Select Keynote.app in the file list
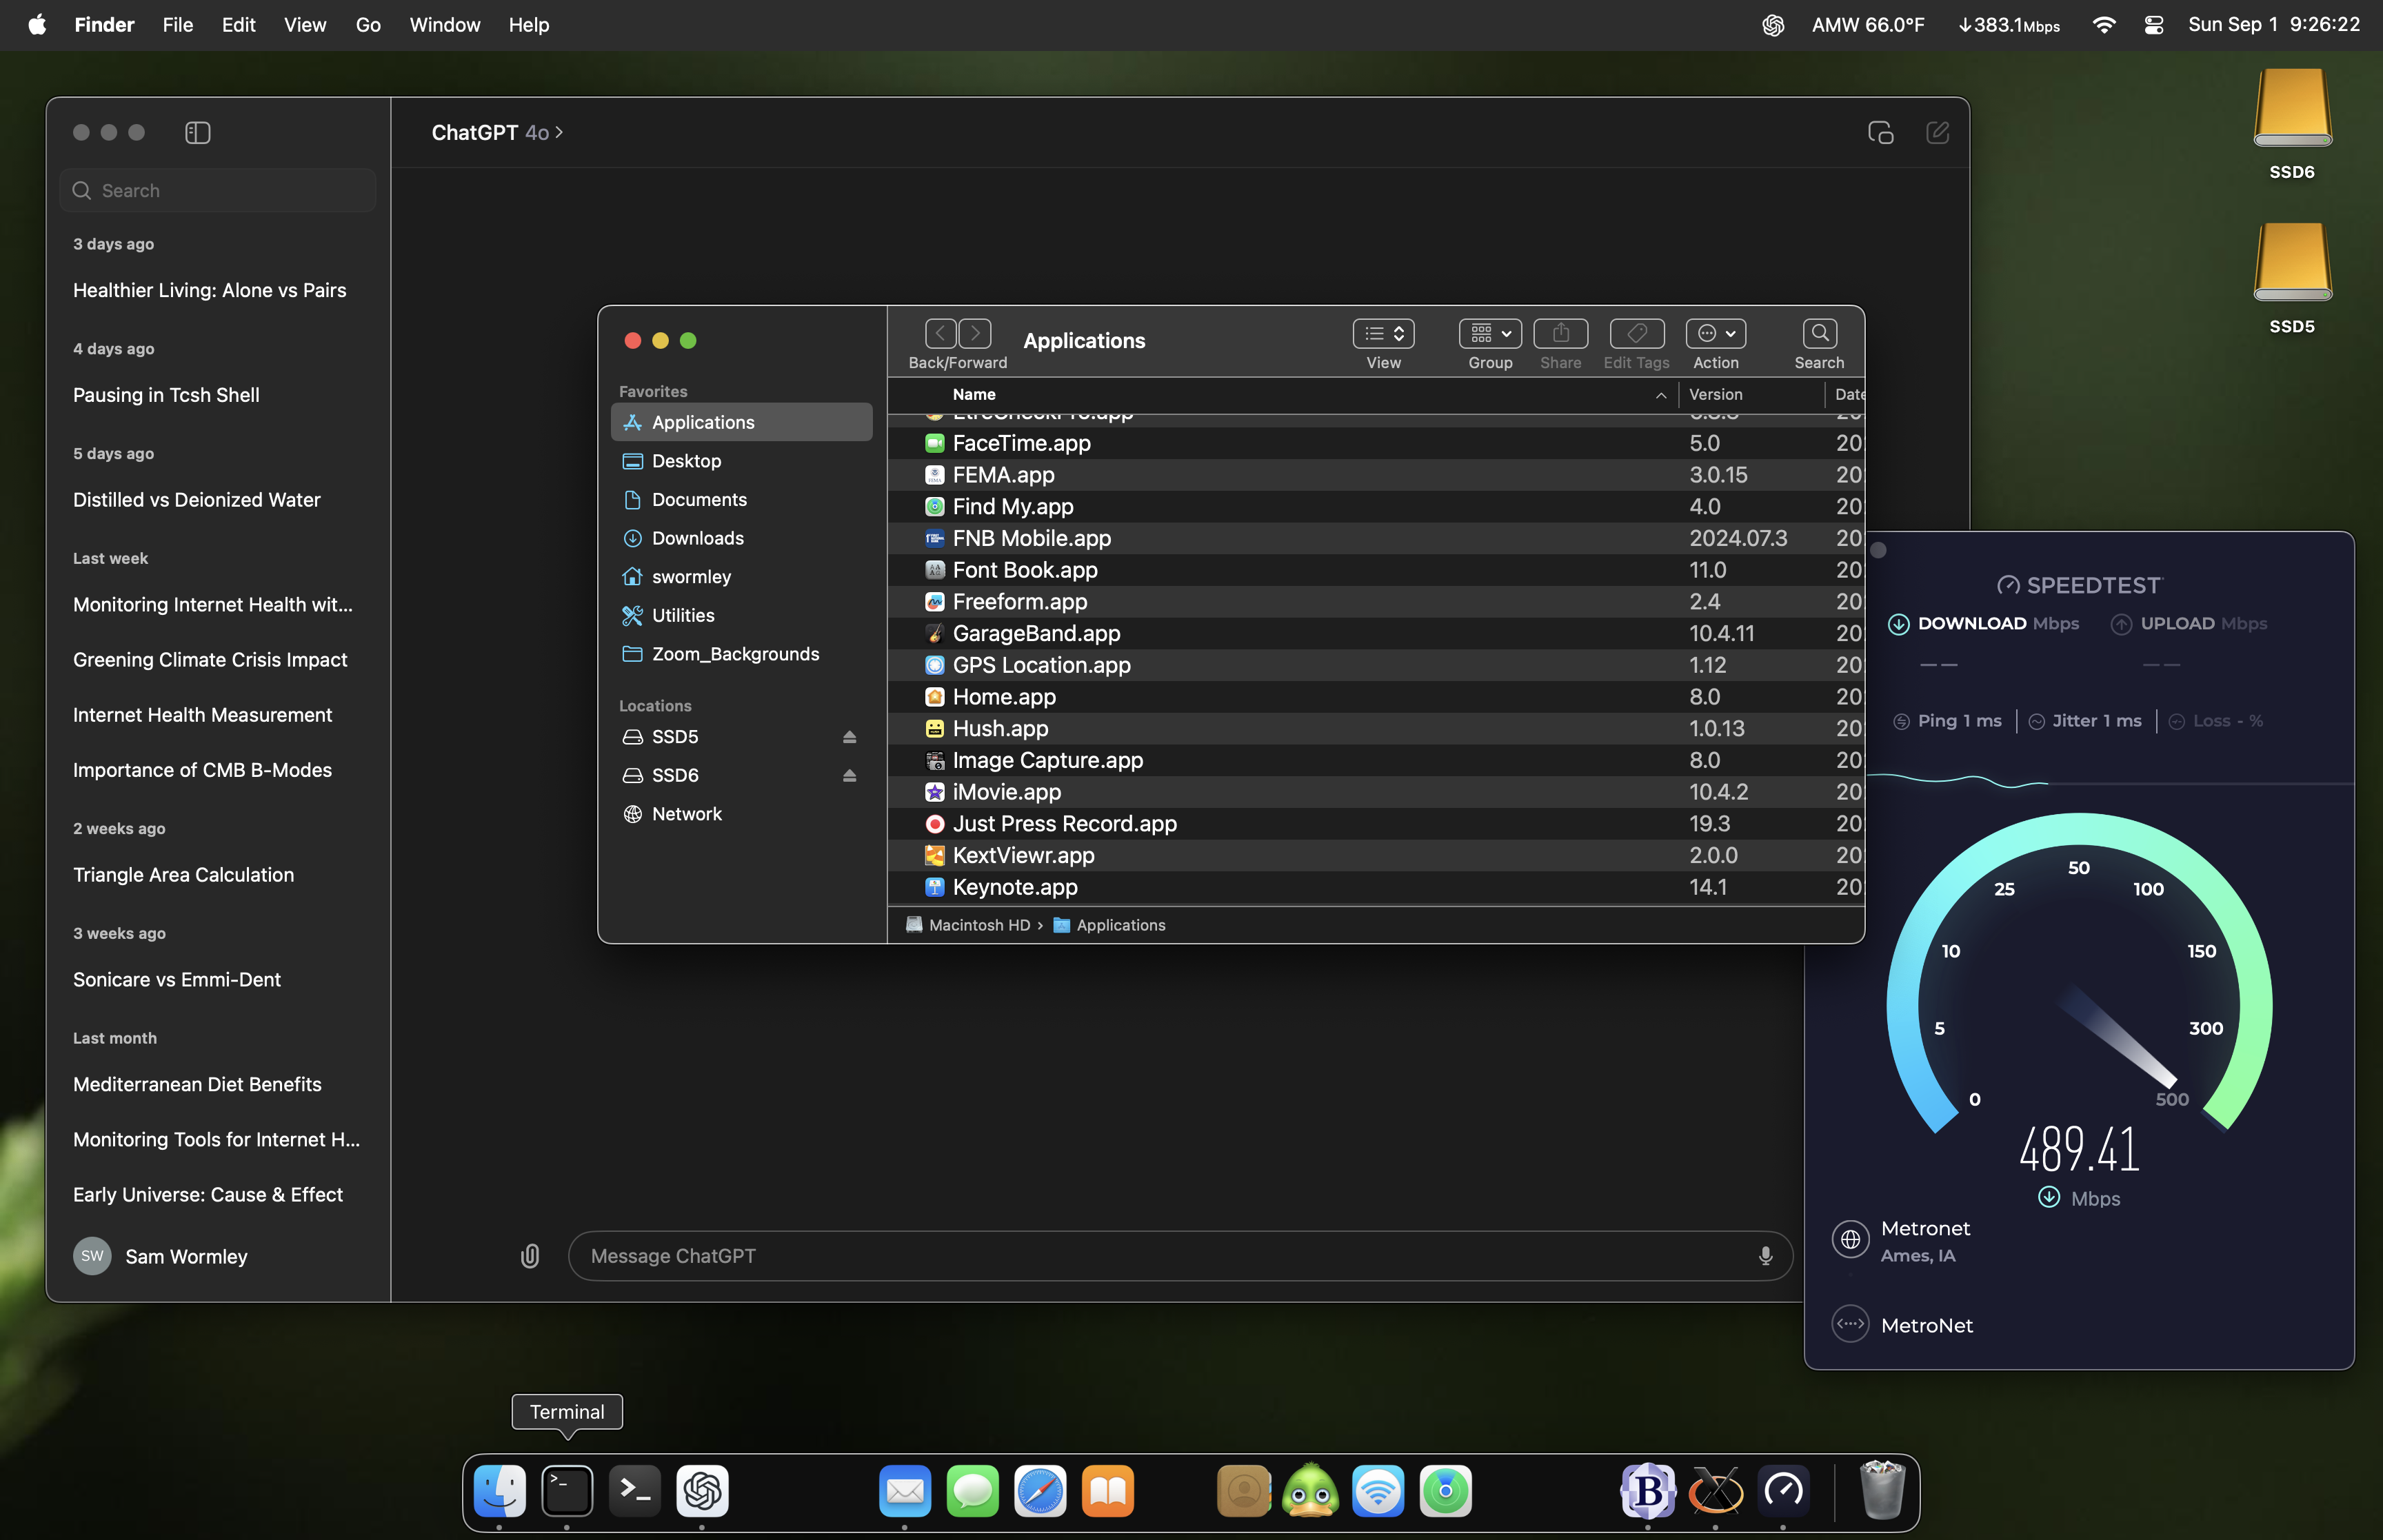Image resolution: width=2383 pixels, height=1540 pixels. click(x=1375, y=887)
